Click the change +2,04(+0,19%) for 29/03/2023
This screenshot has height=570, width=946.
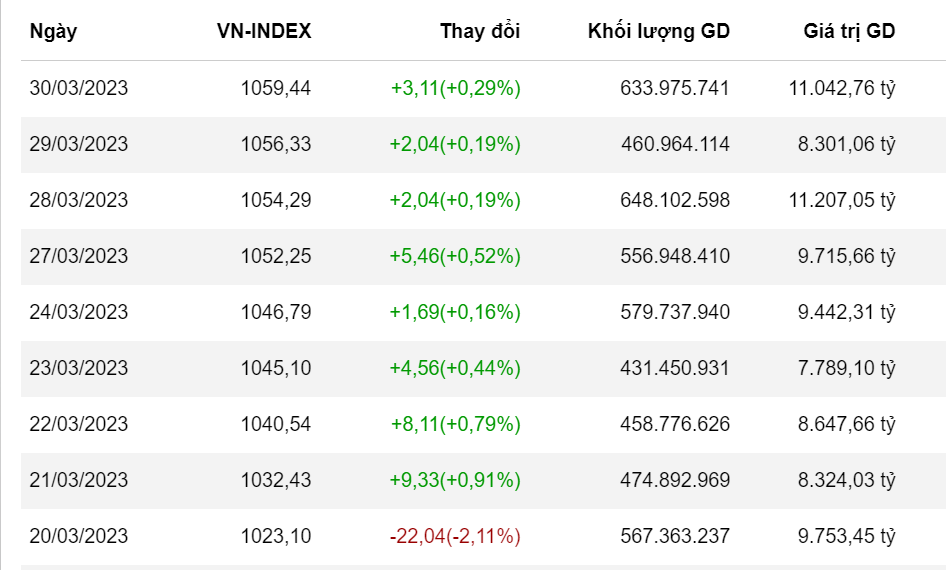tap(455, 145)
